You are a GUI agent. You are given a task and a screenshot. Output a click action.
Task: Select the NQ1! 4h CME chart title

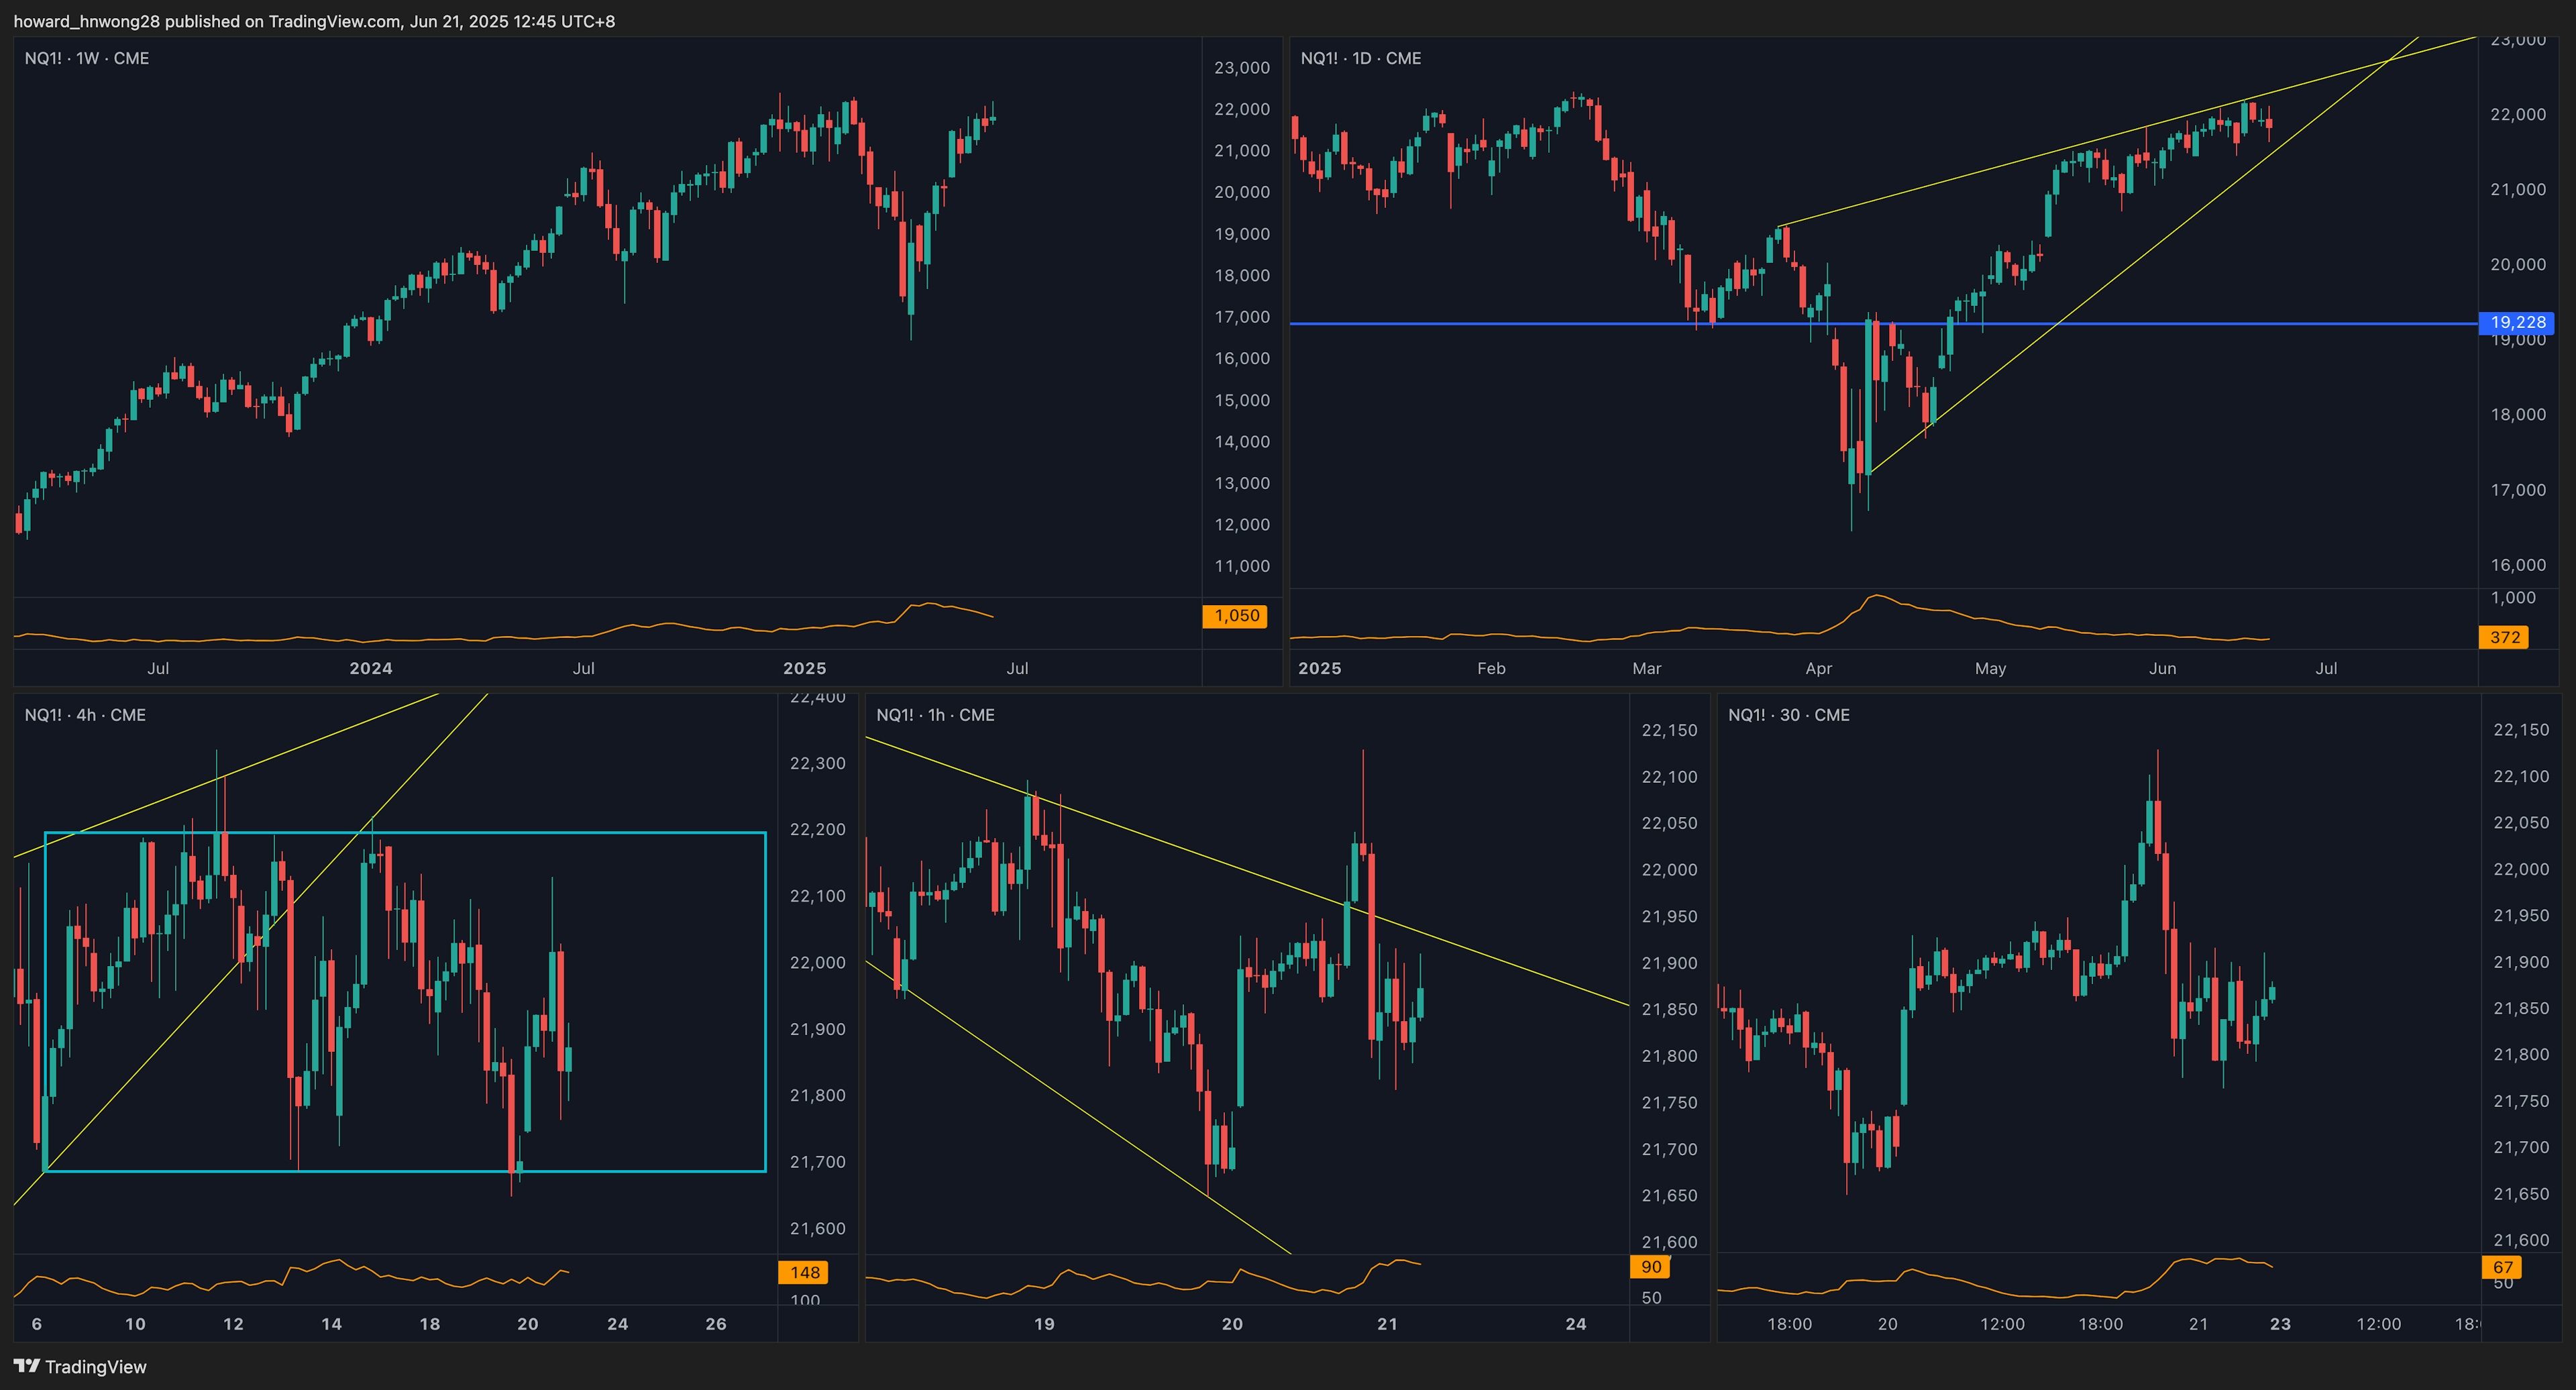(x=85, y=715)
